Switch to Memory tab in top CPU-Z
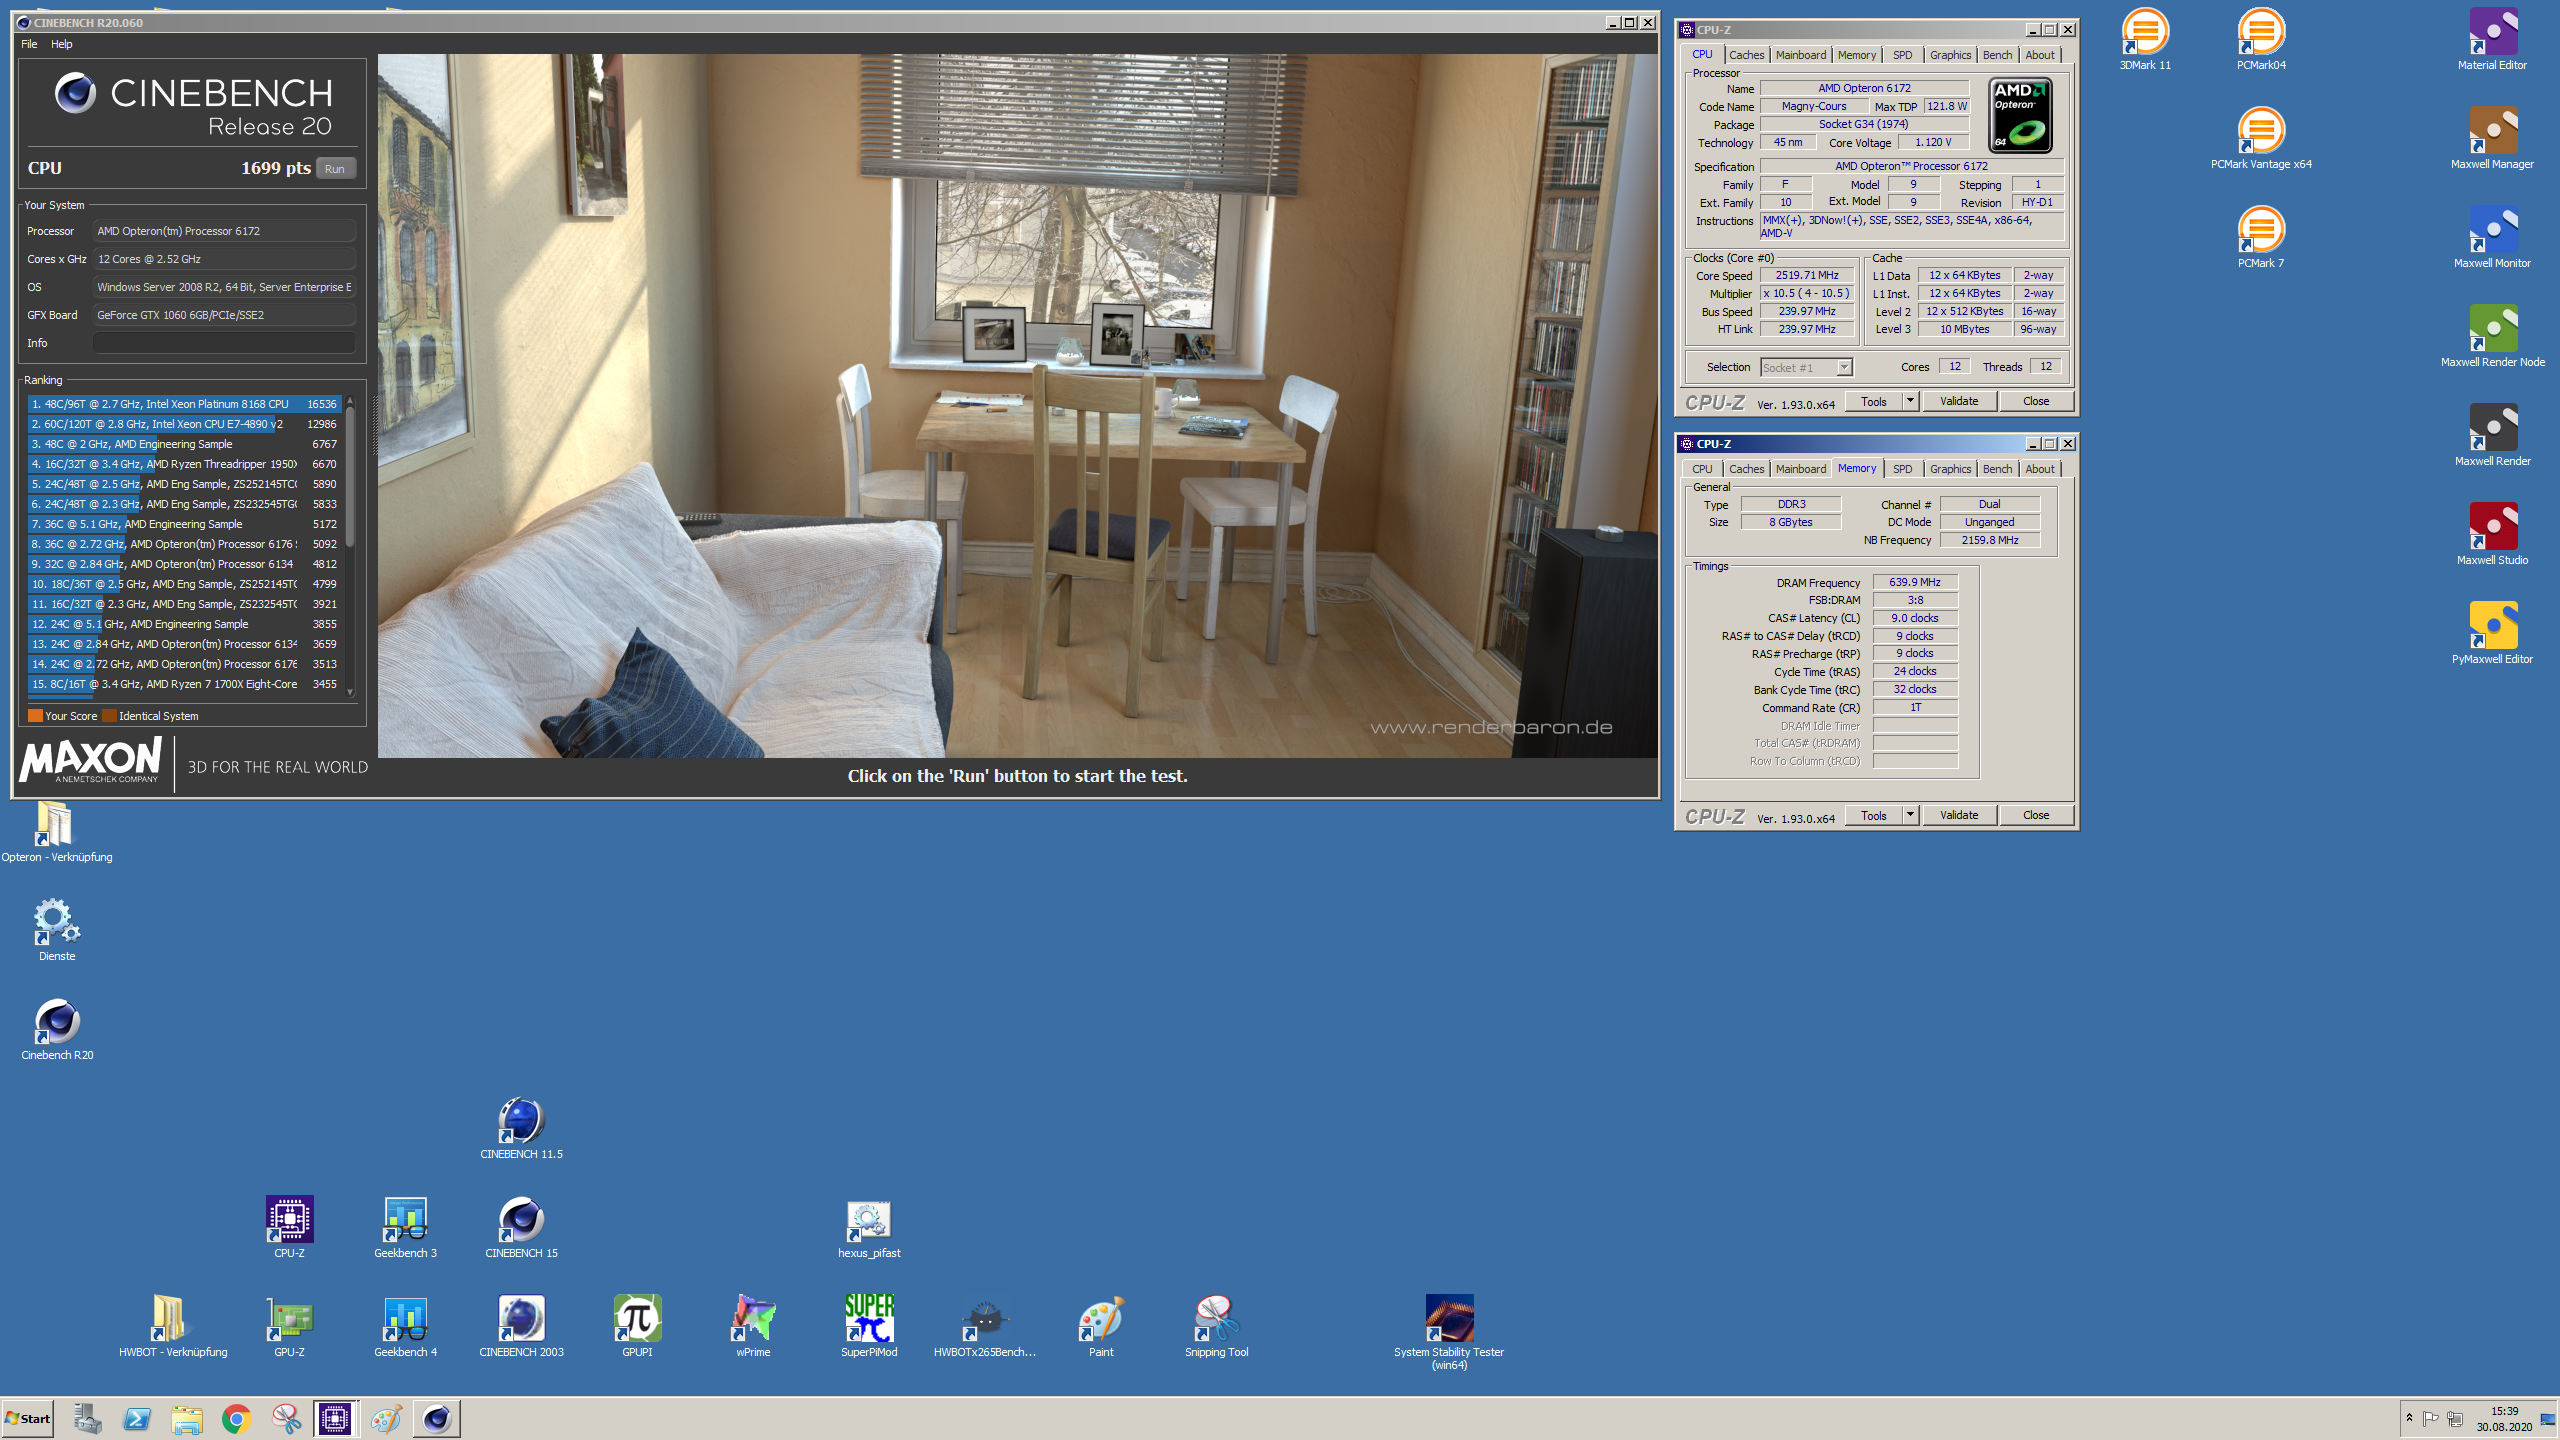 coord(1856,55)
